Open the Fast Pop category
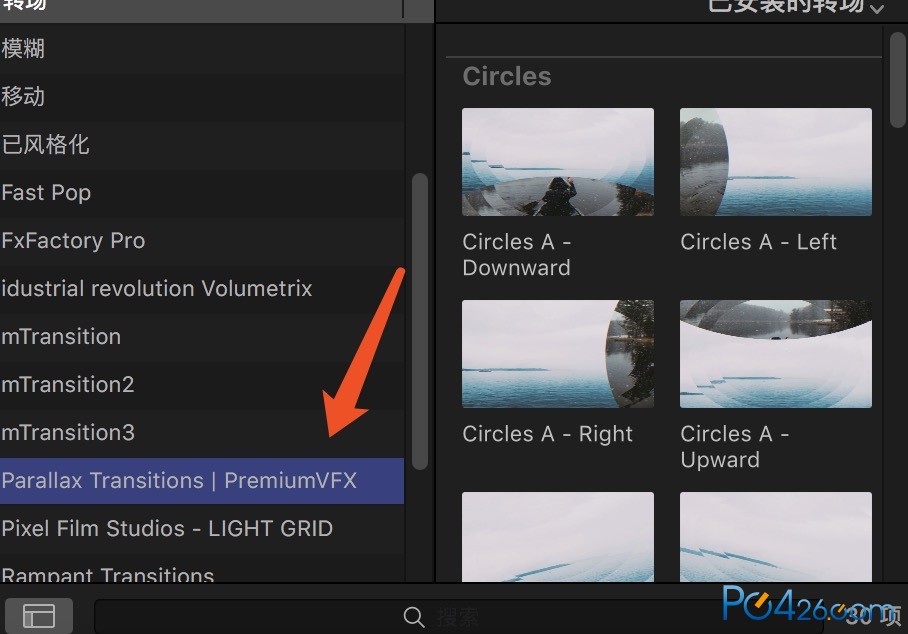 click(202, 193)
